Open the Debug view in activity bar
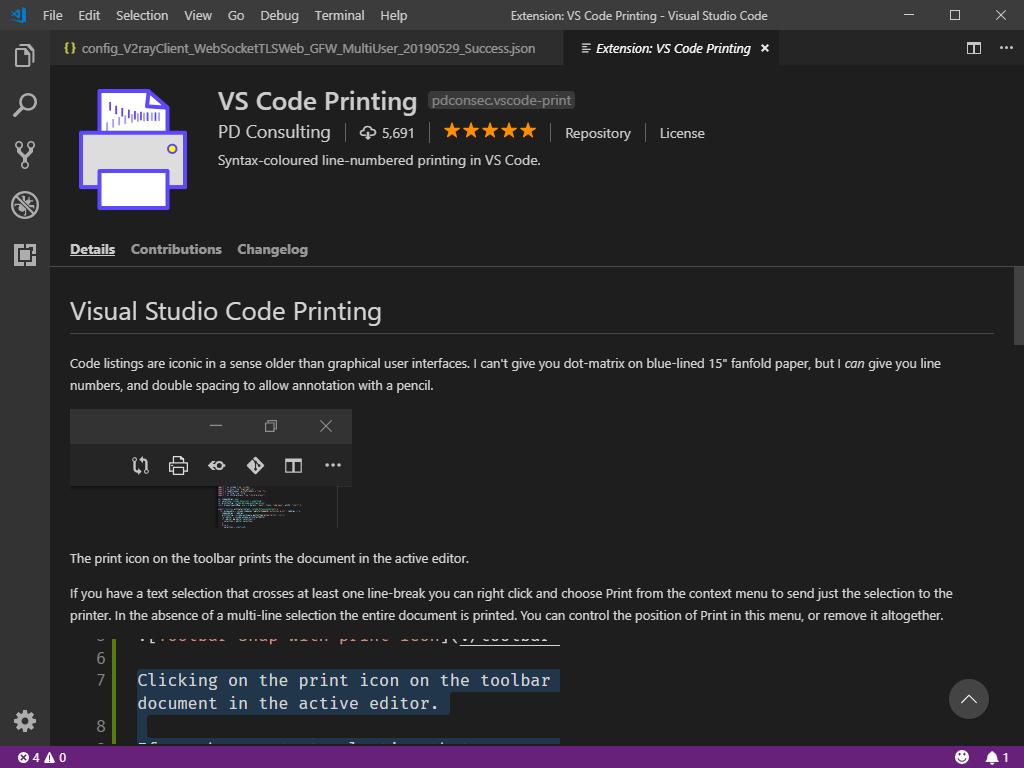 25,205
